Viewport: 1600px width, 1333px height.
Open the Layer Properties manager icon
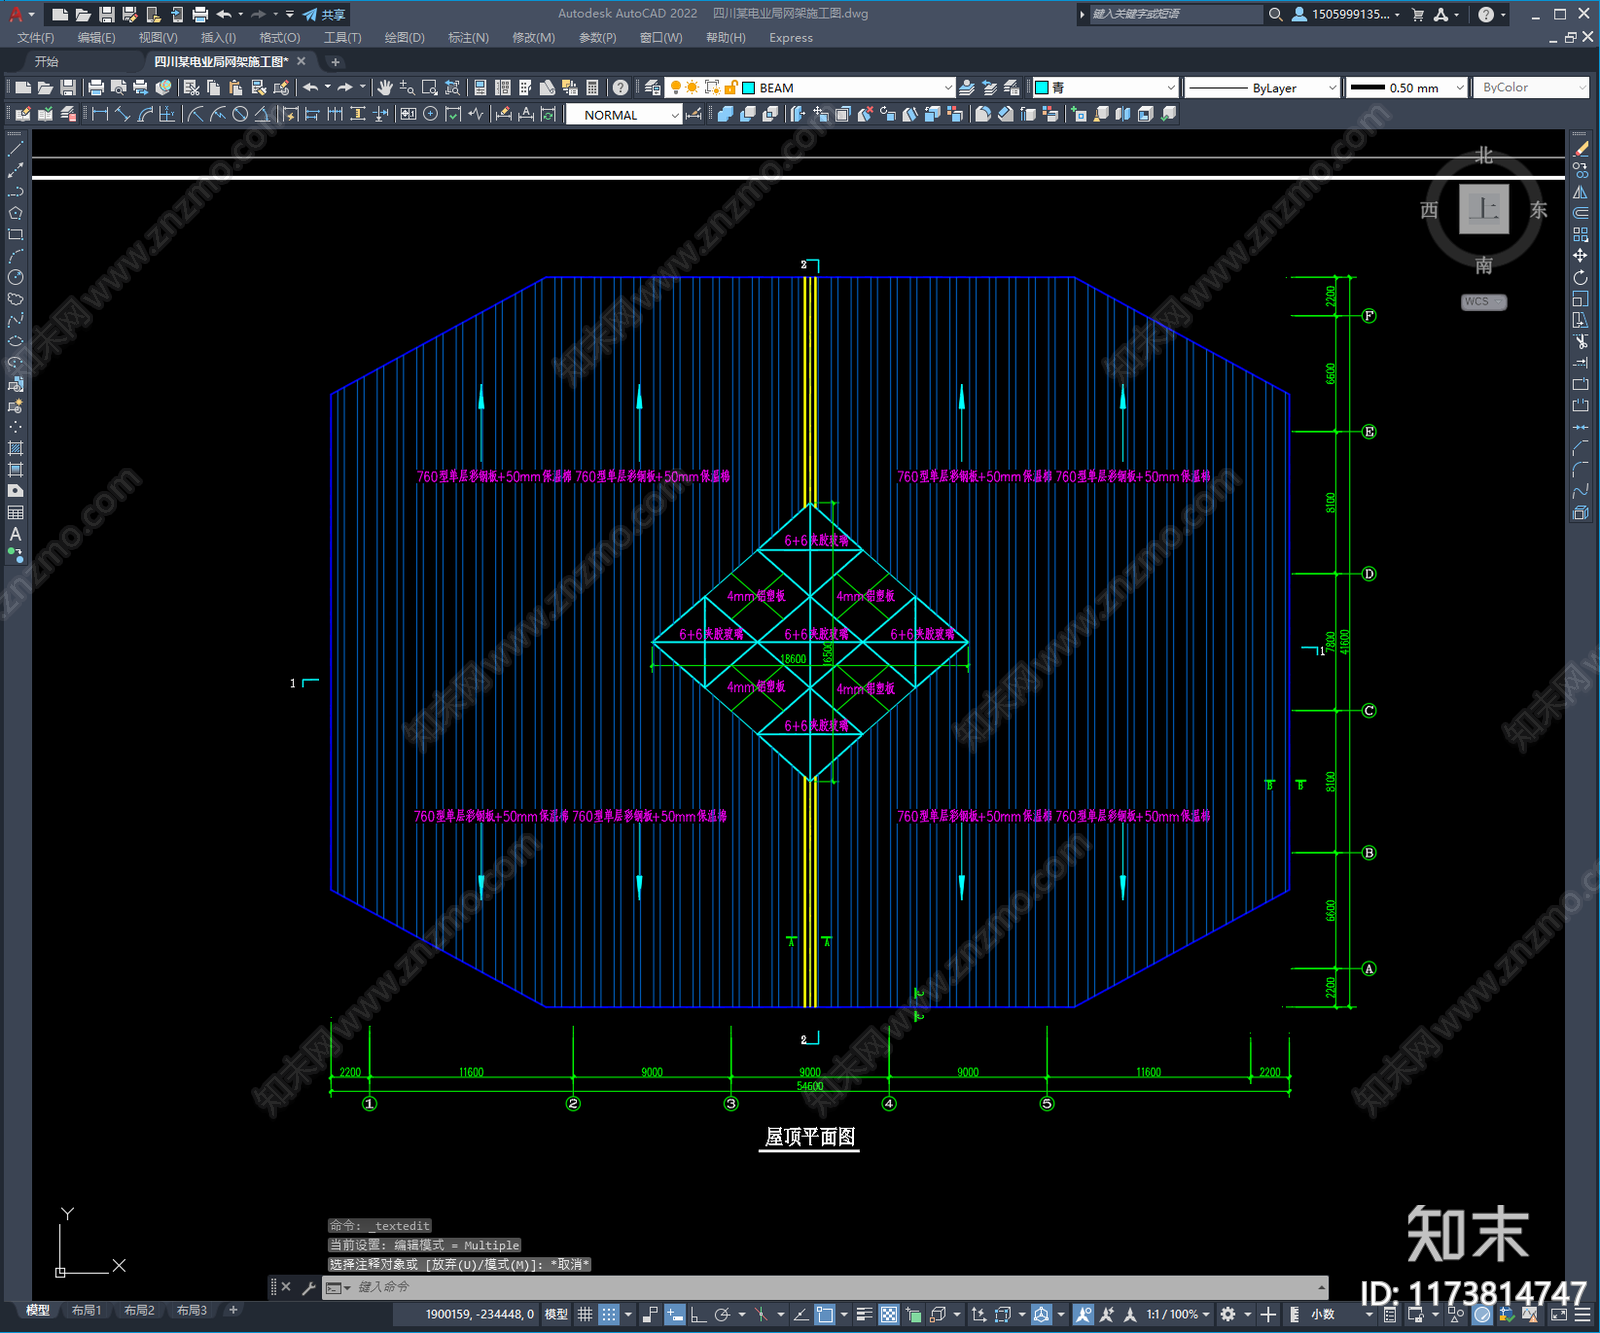[x=652, y=88]
